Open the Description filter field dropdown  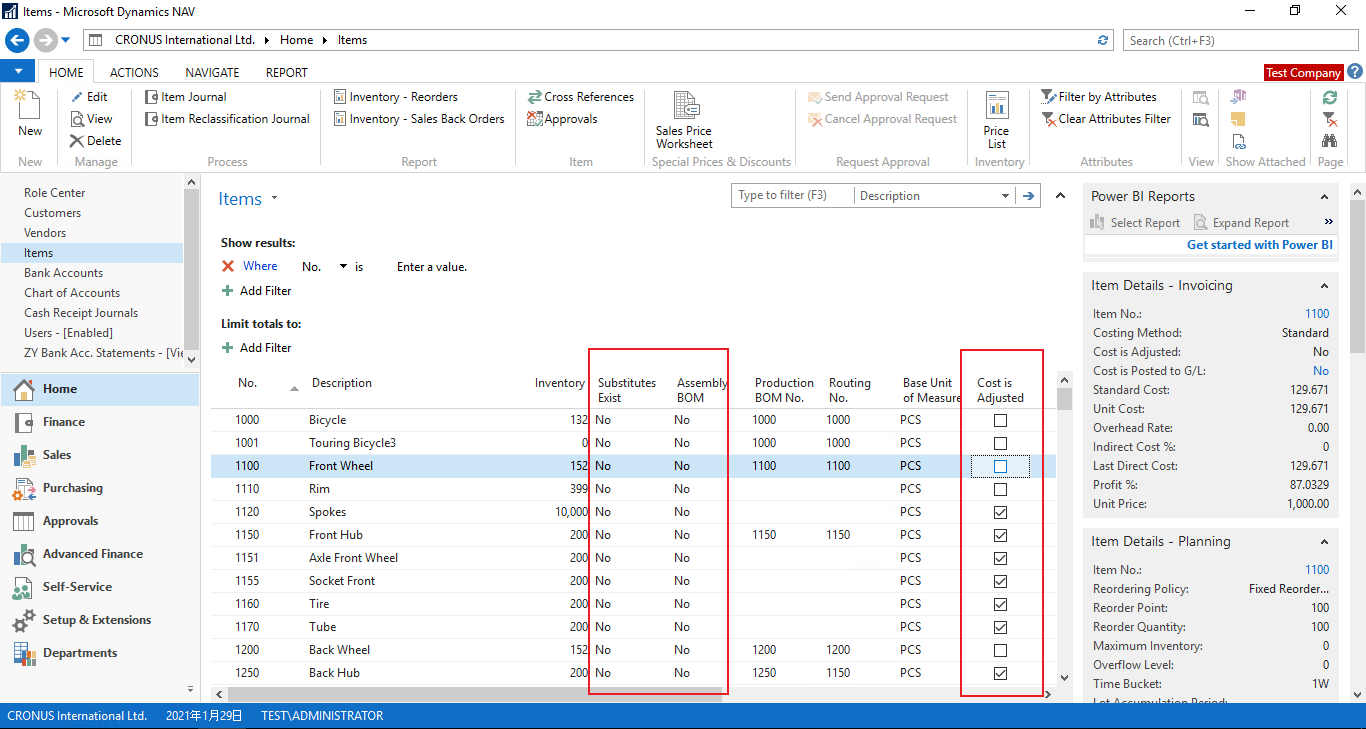(1005, 195)
